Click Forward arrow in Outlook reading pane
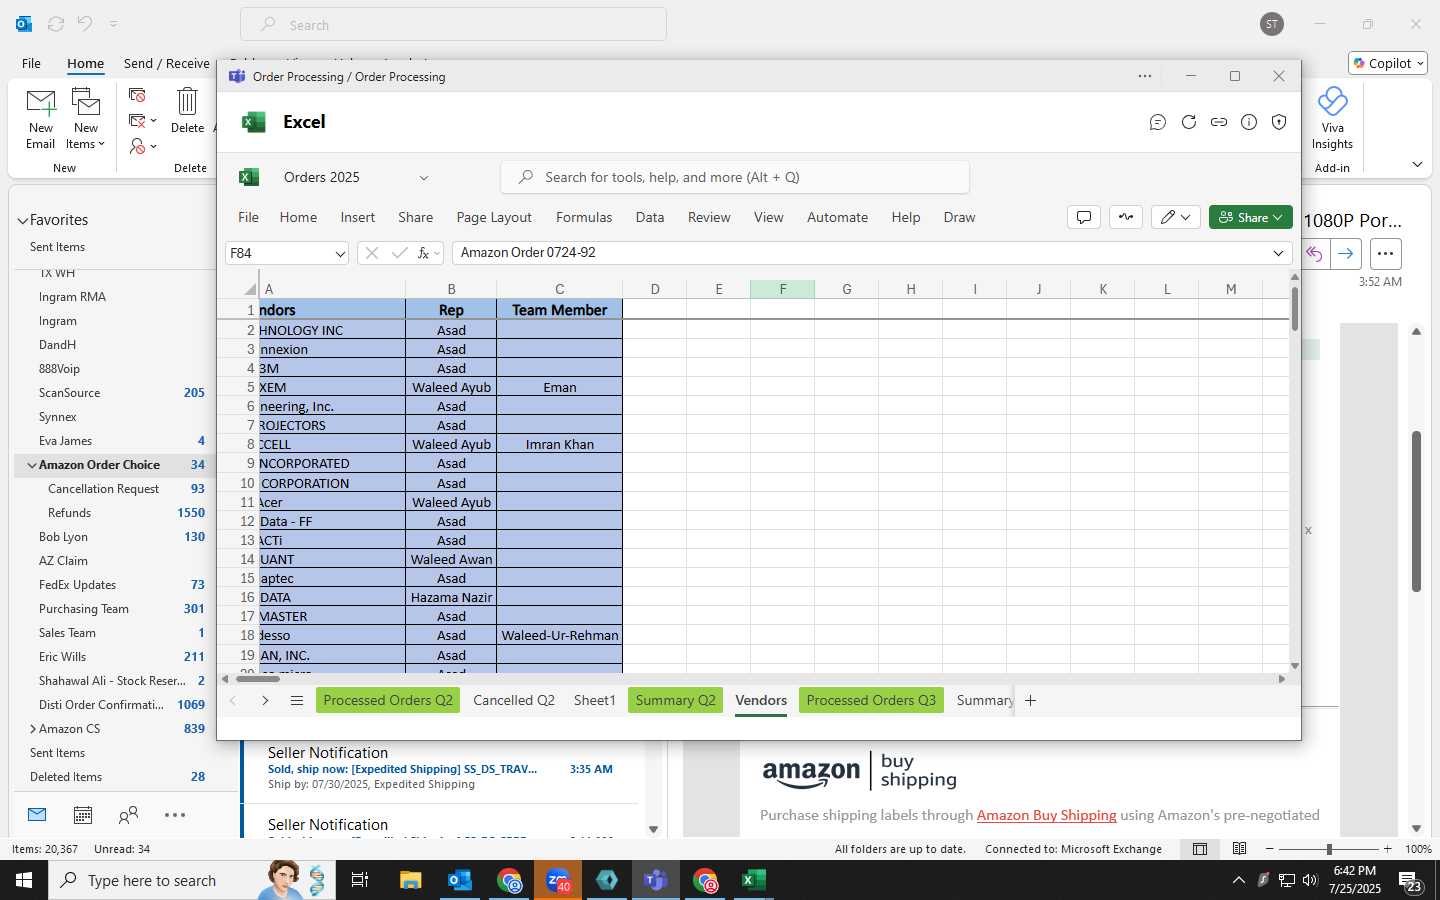This screenshot has height=900, width=1440. [x=1346, y=254]
